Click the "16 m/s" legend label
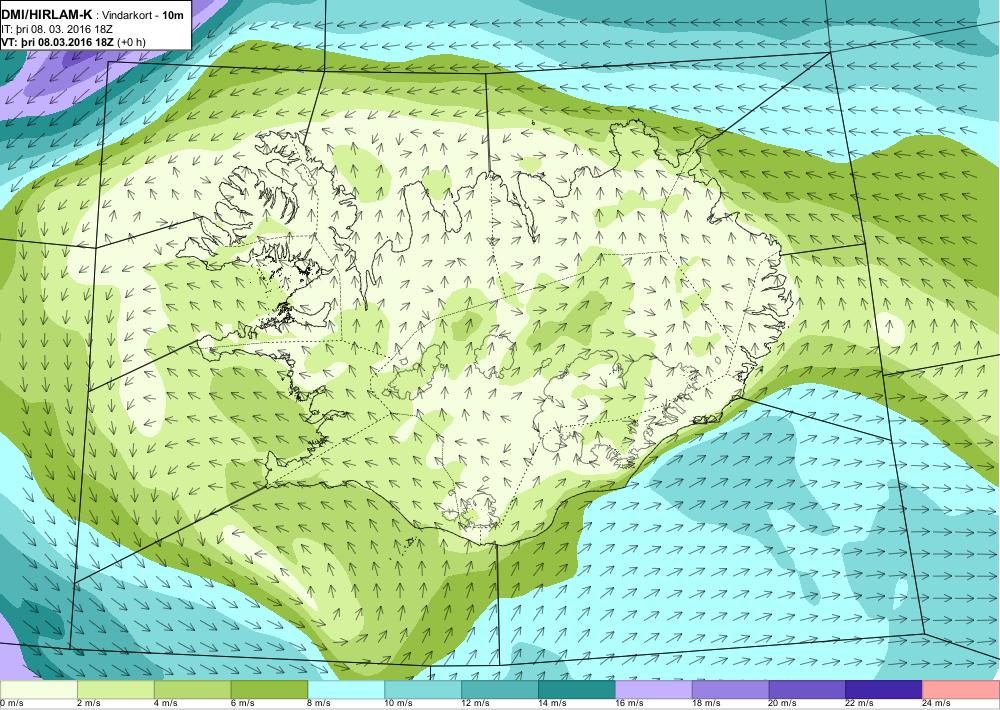This screenshot has width=1000, height=710. coord(629,704)
